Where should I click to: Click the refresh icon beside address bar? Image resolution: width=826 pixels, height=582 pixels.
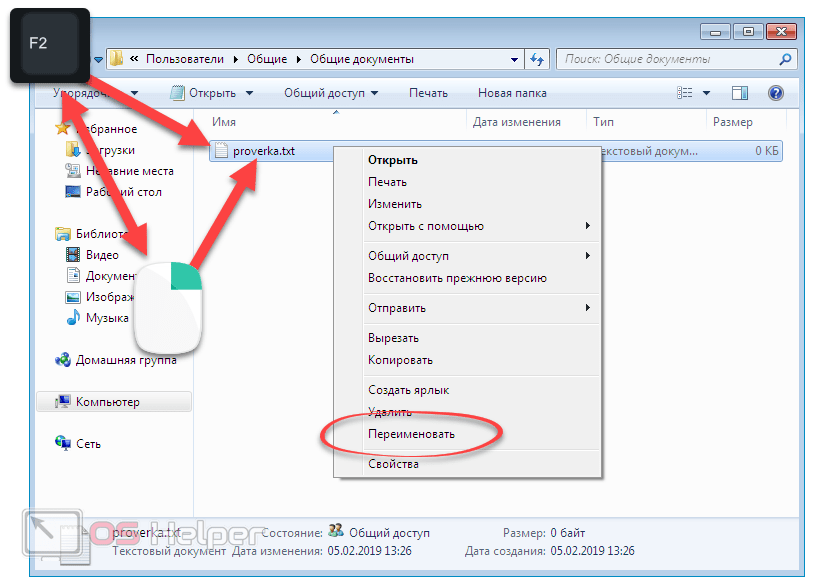(x=537, y=59)
